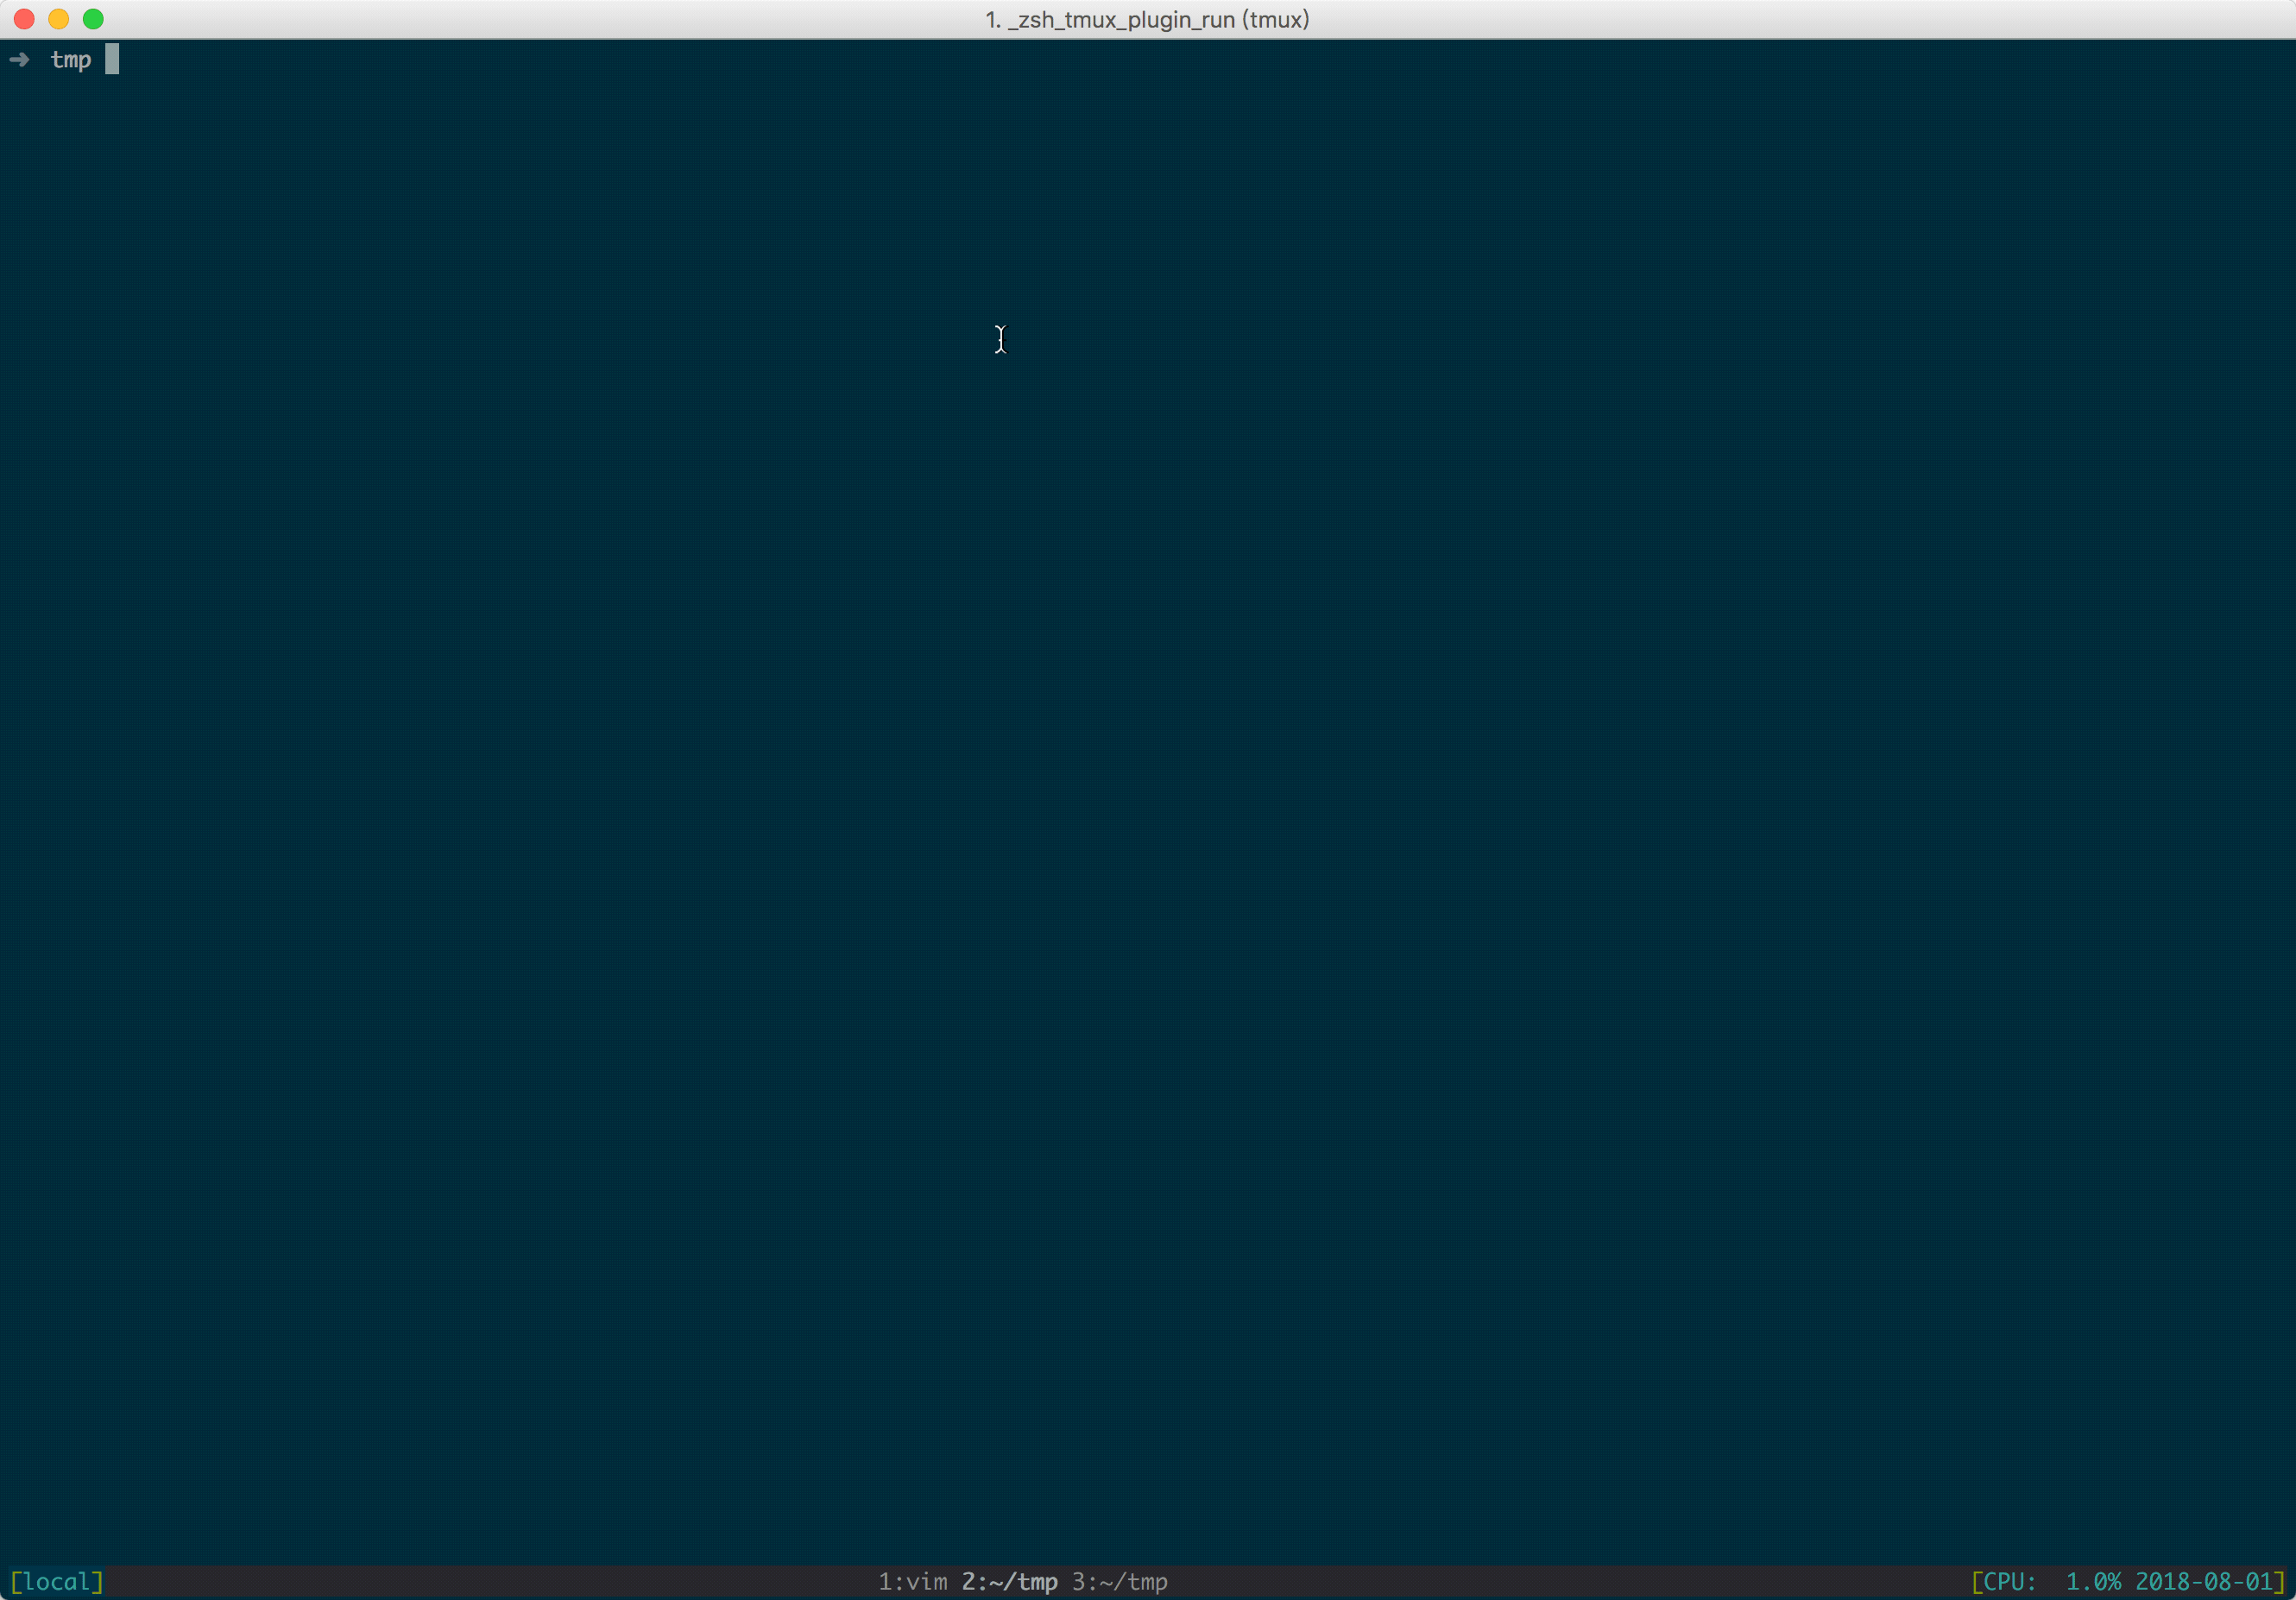Click the red close window button

pyautogui.click(x=24, y=19)
